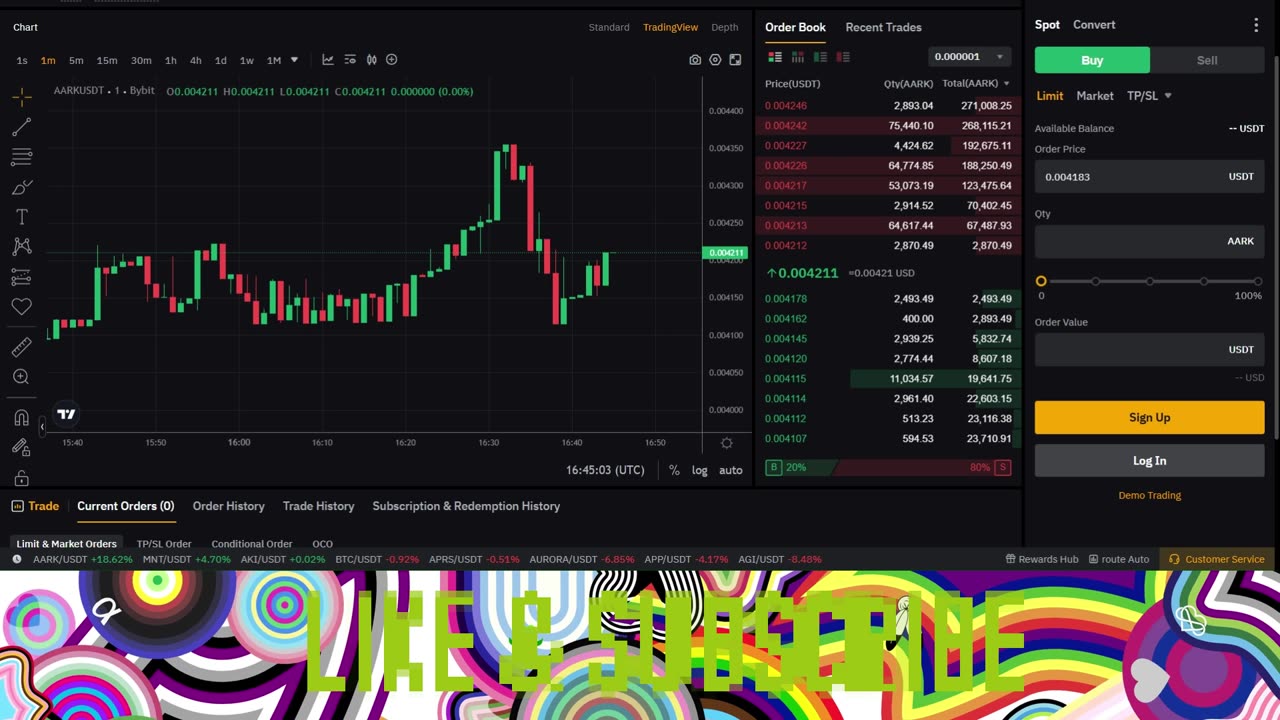Toggle magnet mode on chart
1280x720 pixels.
click(x=21, y=418)
